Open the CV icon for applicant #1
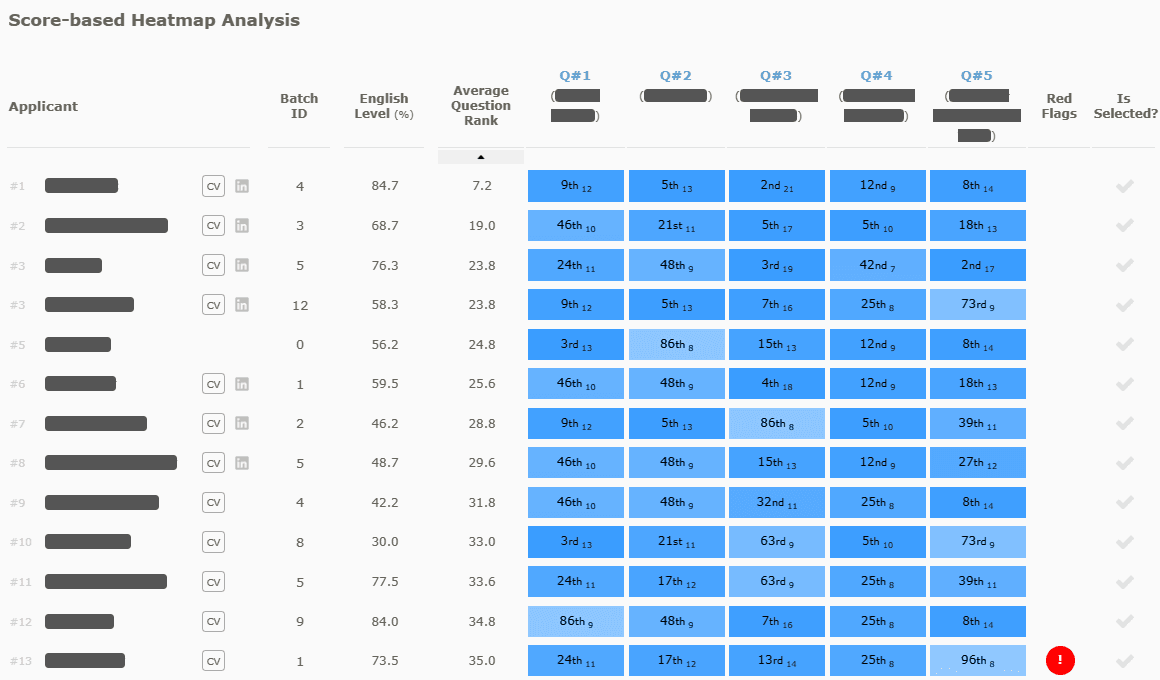This screenshot has height=680, width=1160. 213,186
